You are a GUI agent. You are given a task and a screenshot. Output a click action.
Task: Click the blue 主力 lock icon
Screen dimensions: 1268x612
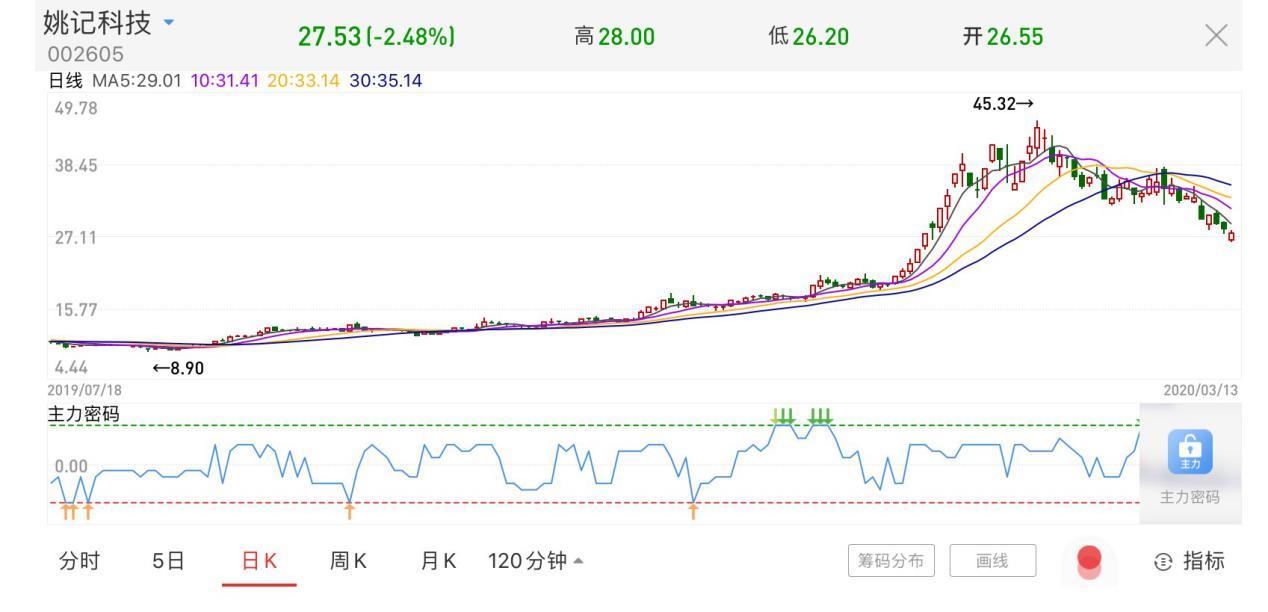tap(1190, 452)
